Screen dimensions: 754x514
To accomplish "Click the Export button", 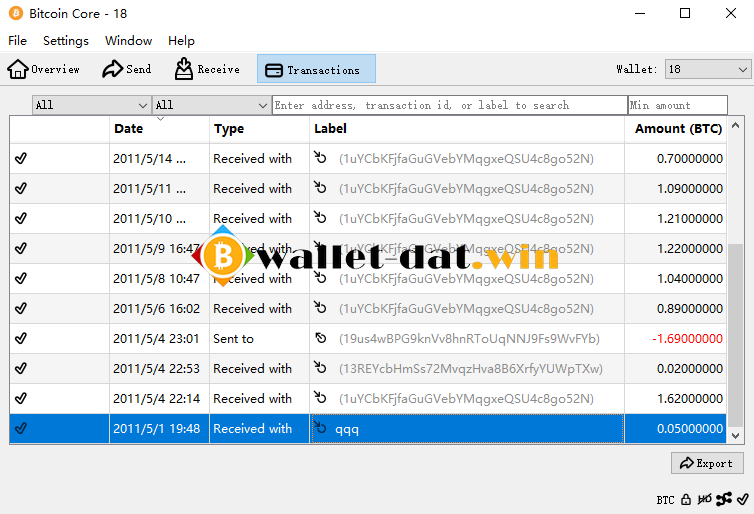I will (707, 463).
